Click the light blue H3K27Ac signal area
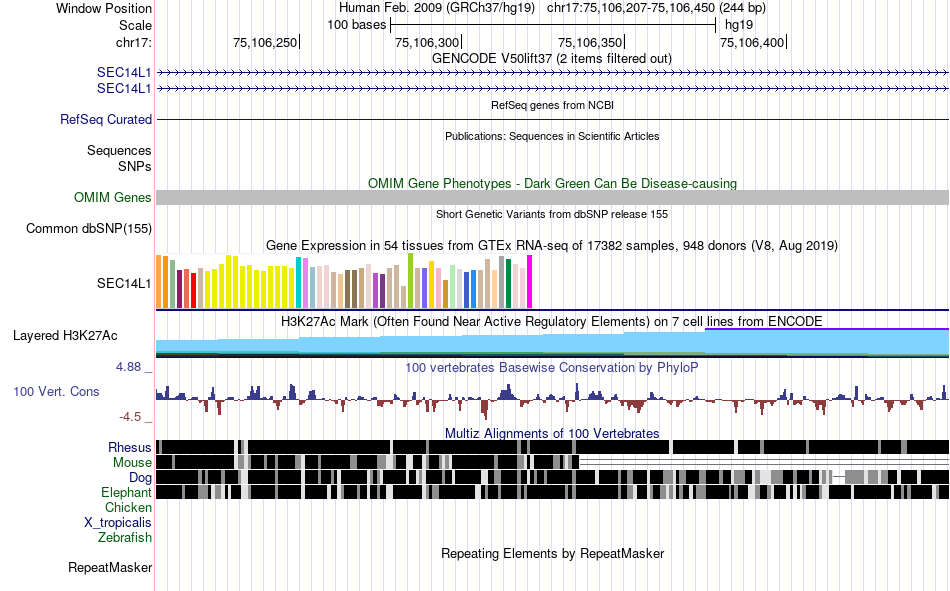Image resolution: width=950 pixels, height=591 pixels. (552, 343)
